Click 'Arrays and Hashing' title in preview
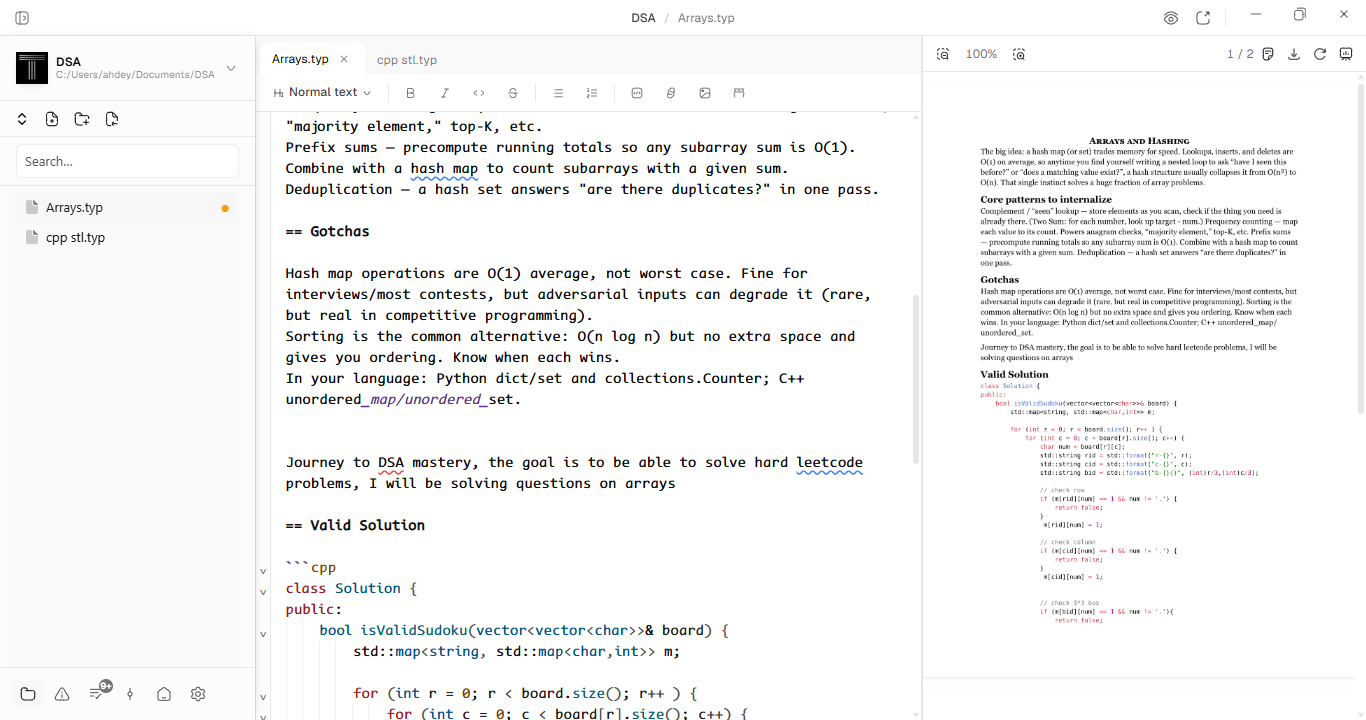Image resolution: width=1366 pixels, height=720 pixels. 1139,142
